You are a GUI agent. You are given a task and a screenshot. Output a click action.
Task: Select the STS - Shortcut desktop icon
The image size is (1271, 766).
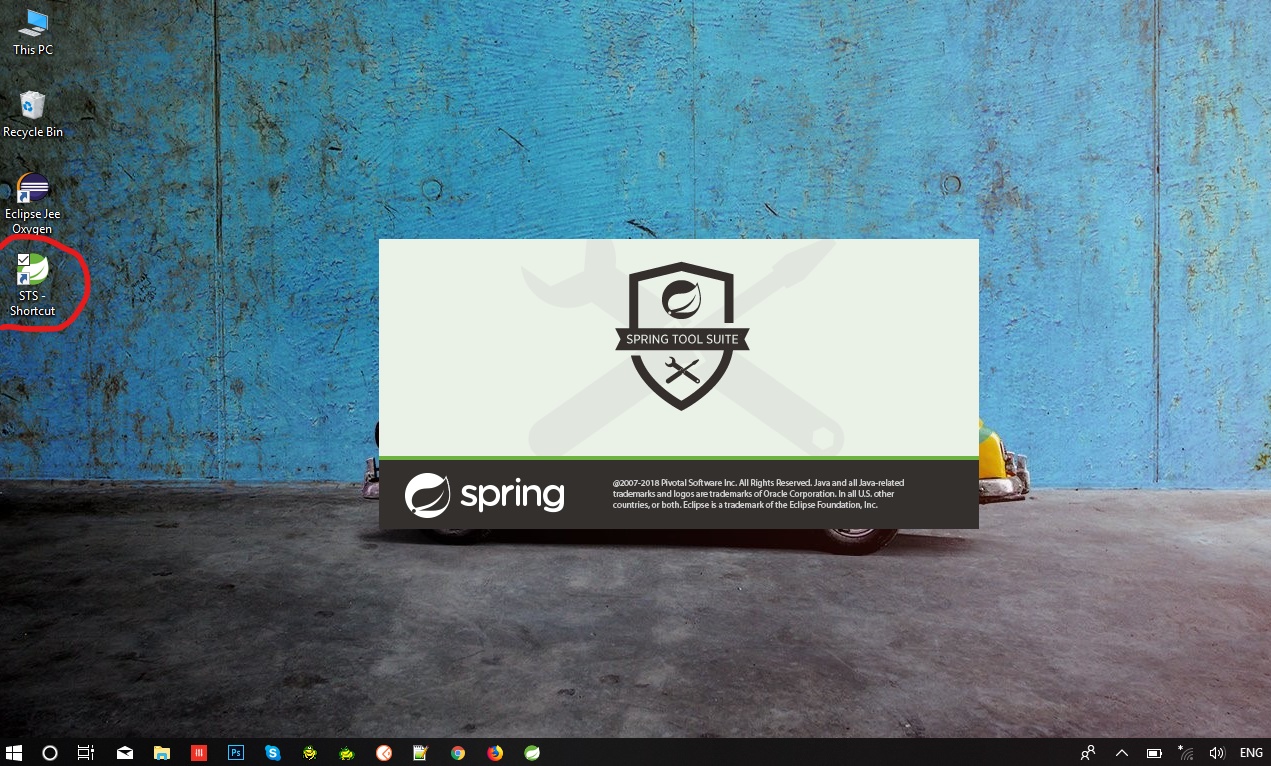tap(33, 285)
